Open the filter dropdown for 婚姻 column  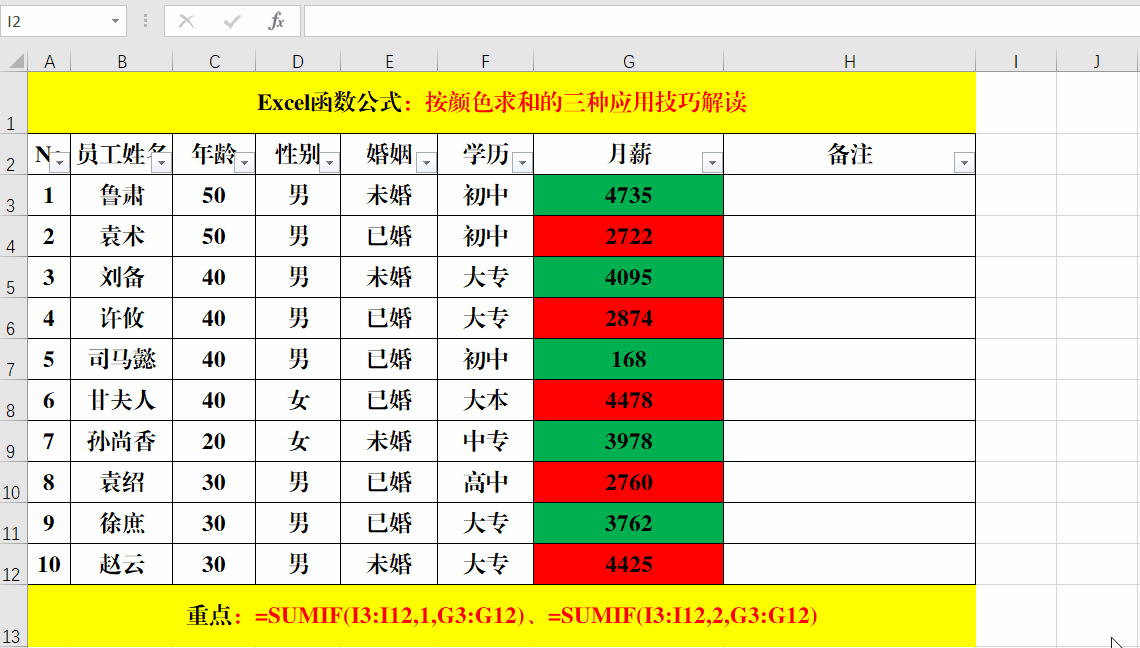pos(426,163)
